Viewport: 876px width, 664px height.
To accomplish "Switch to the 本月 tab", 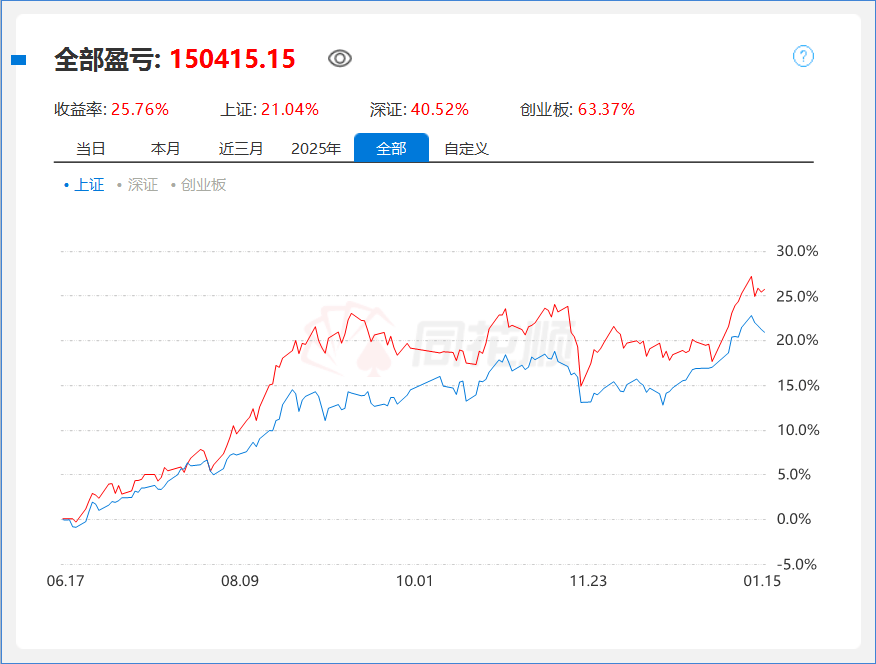I will (x=165, y=147).
